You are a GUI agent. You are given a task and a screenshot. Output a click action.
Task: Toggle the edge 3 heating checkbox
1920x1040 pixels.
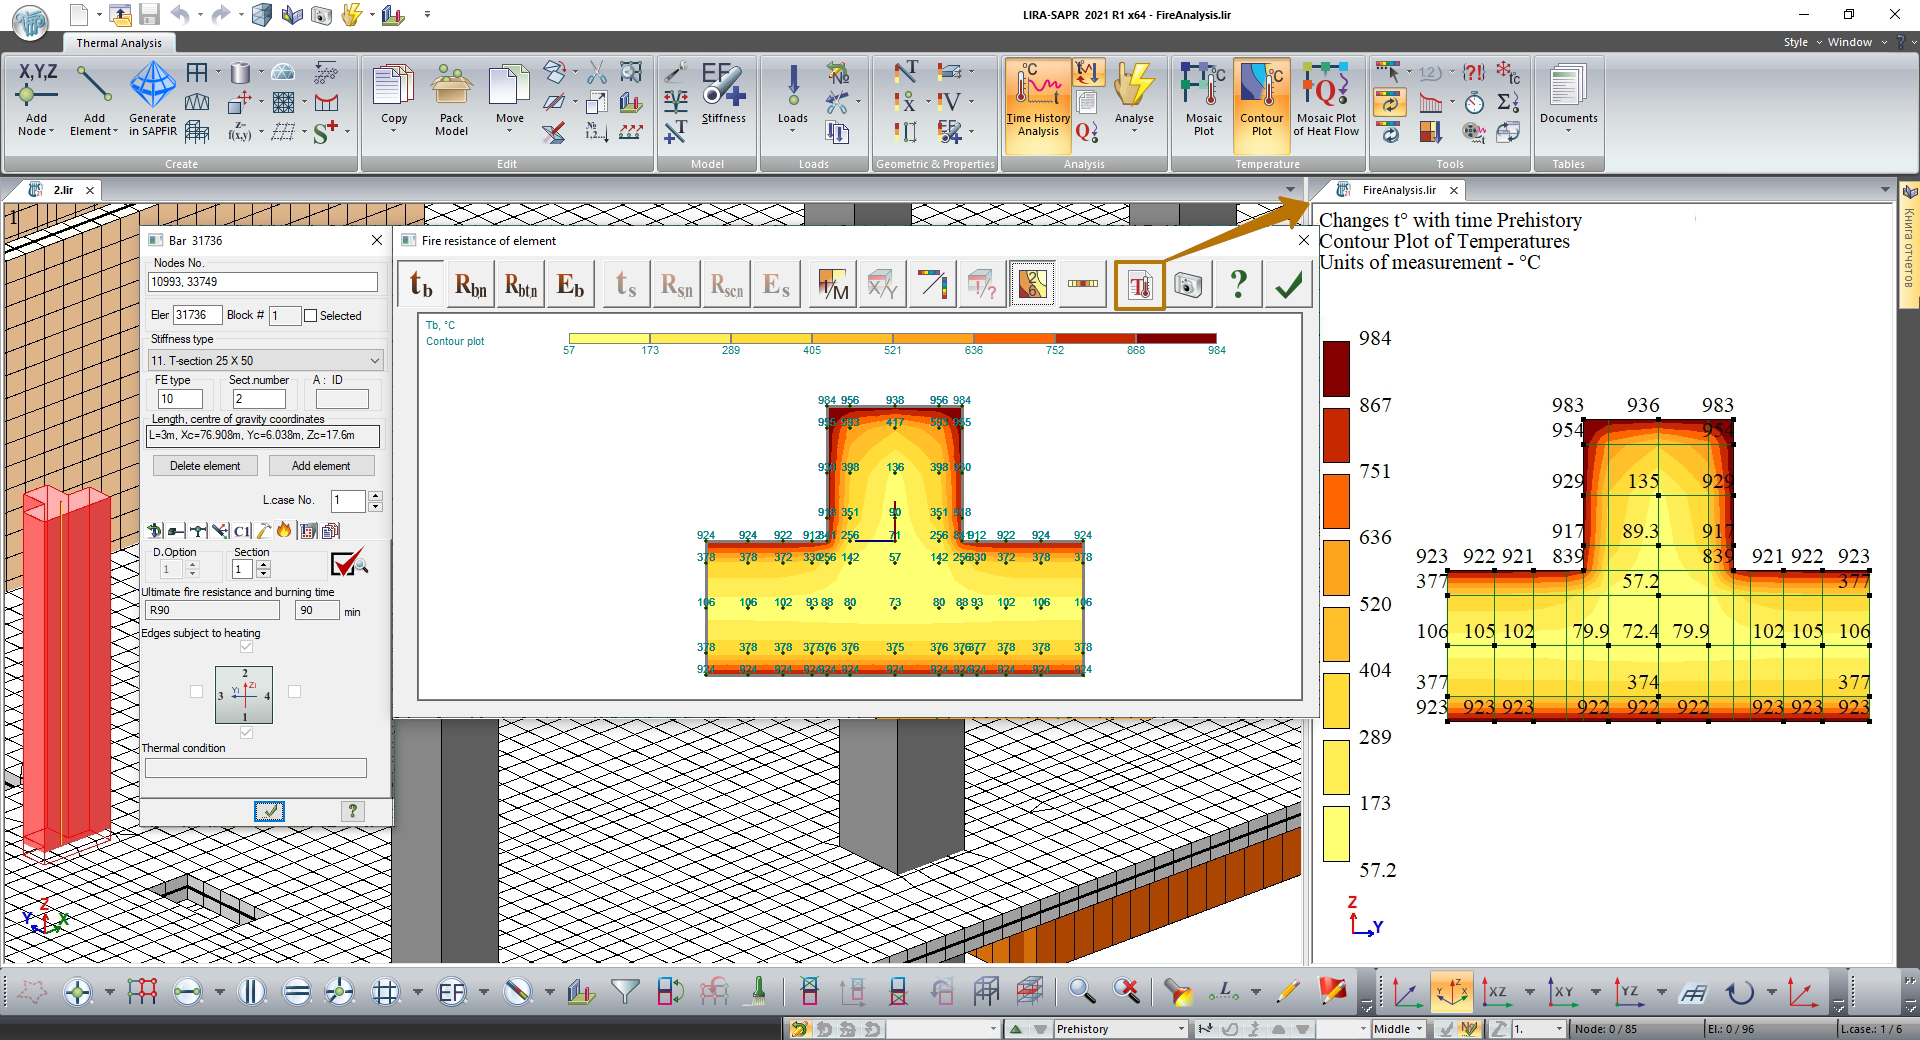tap(196, 691)
